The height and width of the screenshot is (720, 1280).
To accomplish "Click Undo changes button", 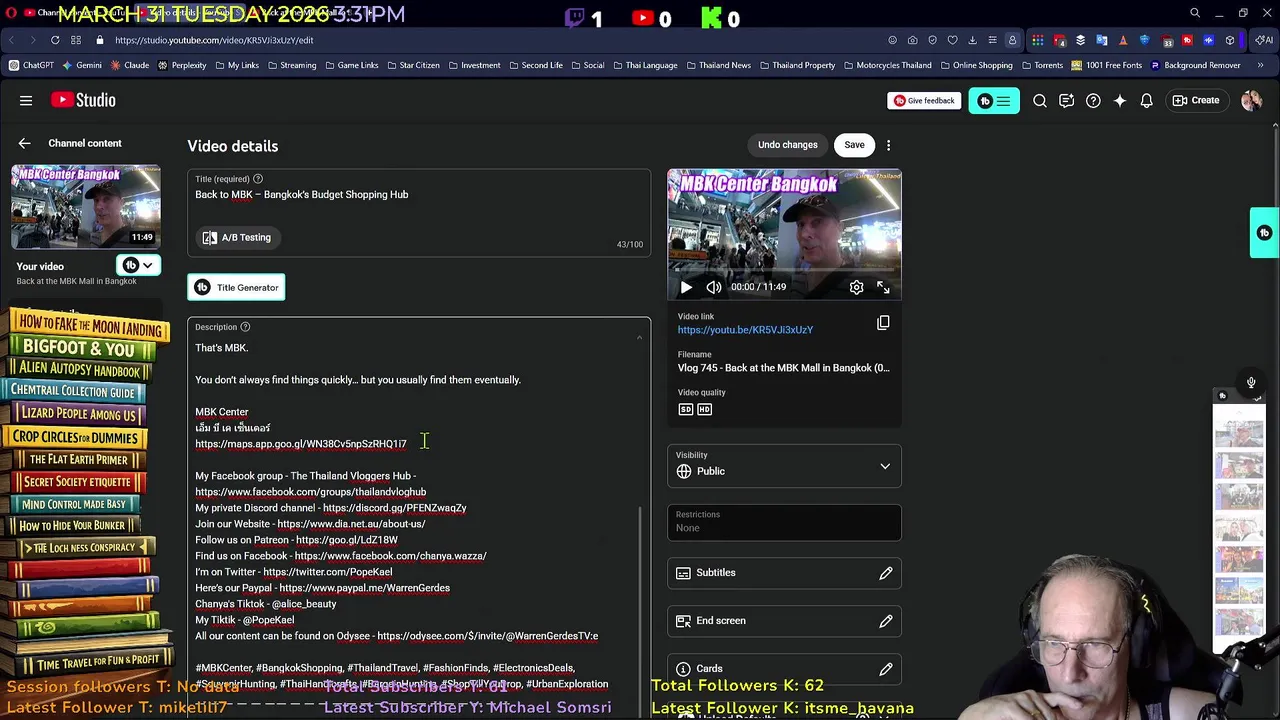I will coord(787,145).
